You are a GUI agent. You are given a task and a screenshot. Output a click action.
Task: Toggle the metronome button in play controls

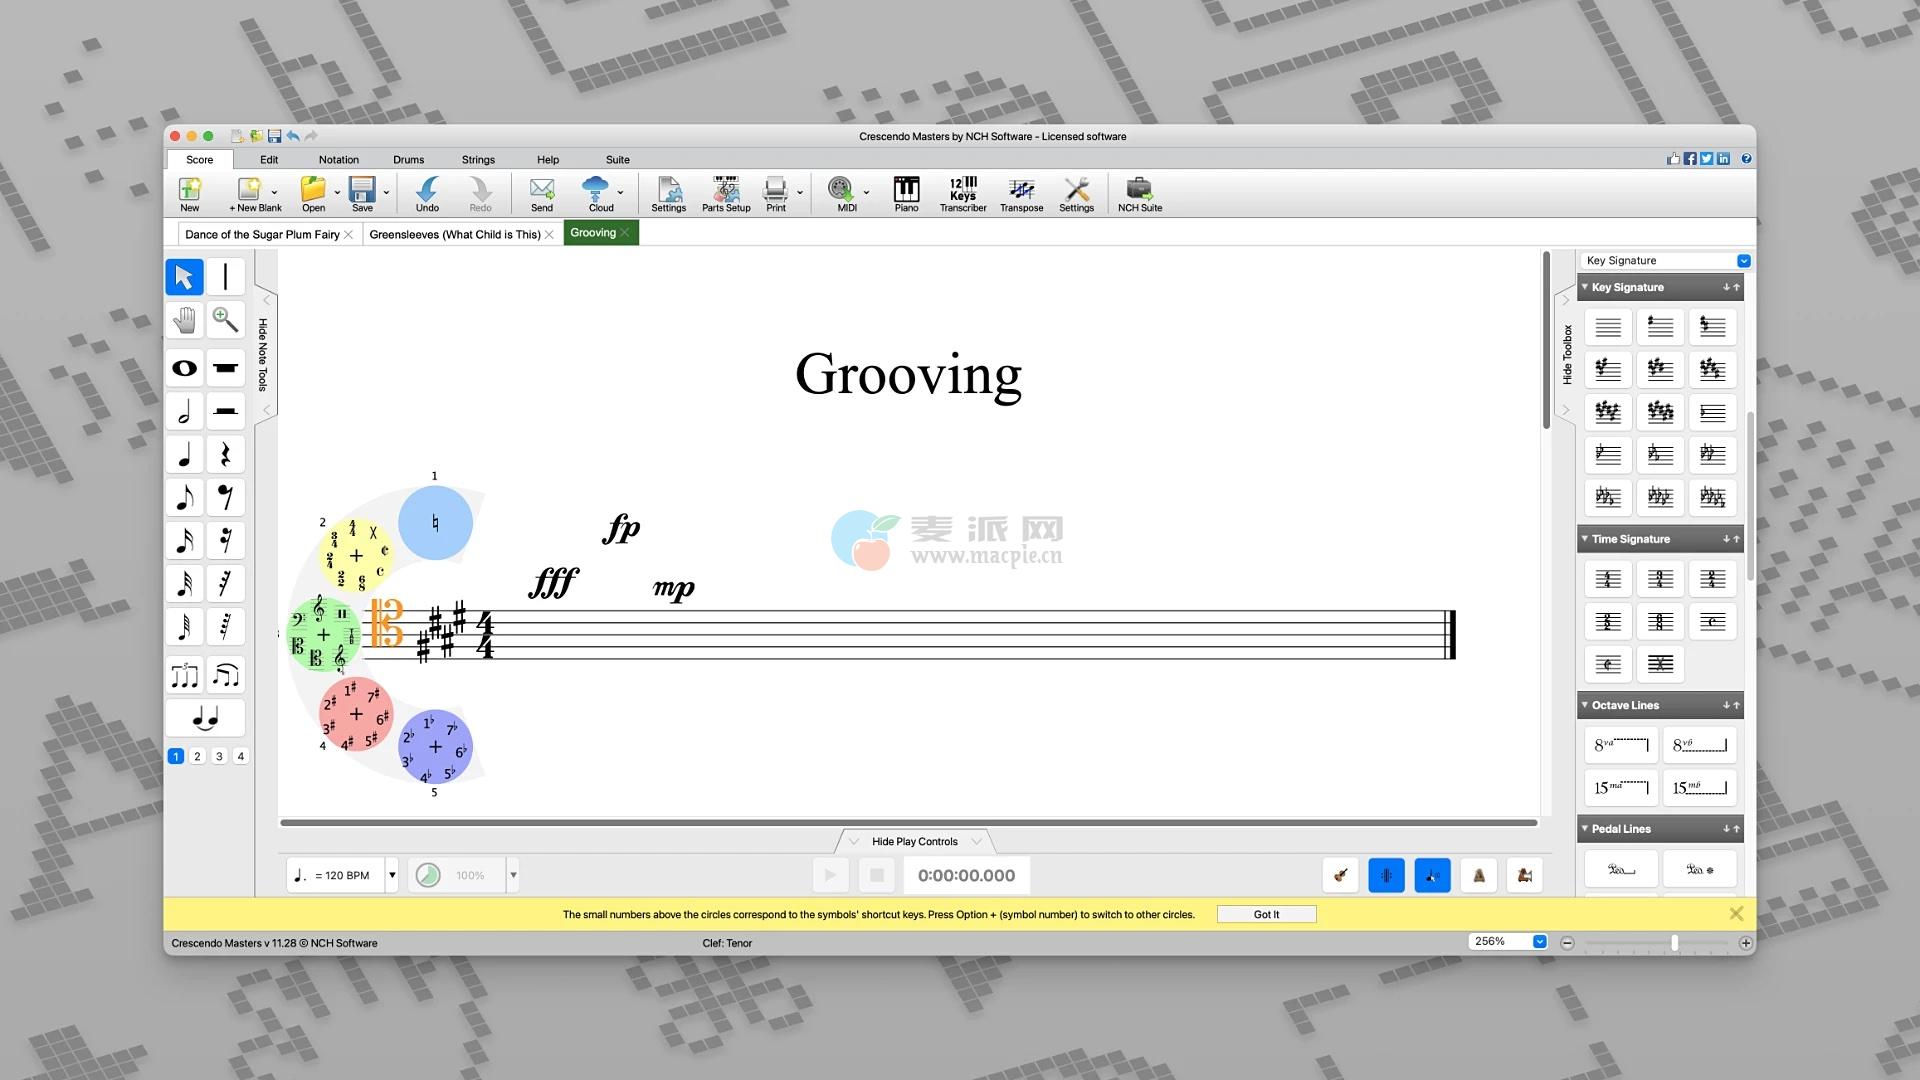click(x=1478, y=876)
